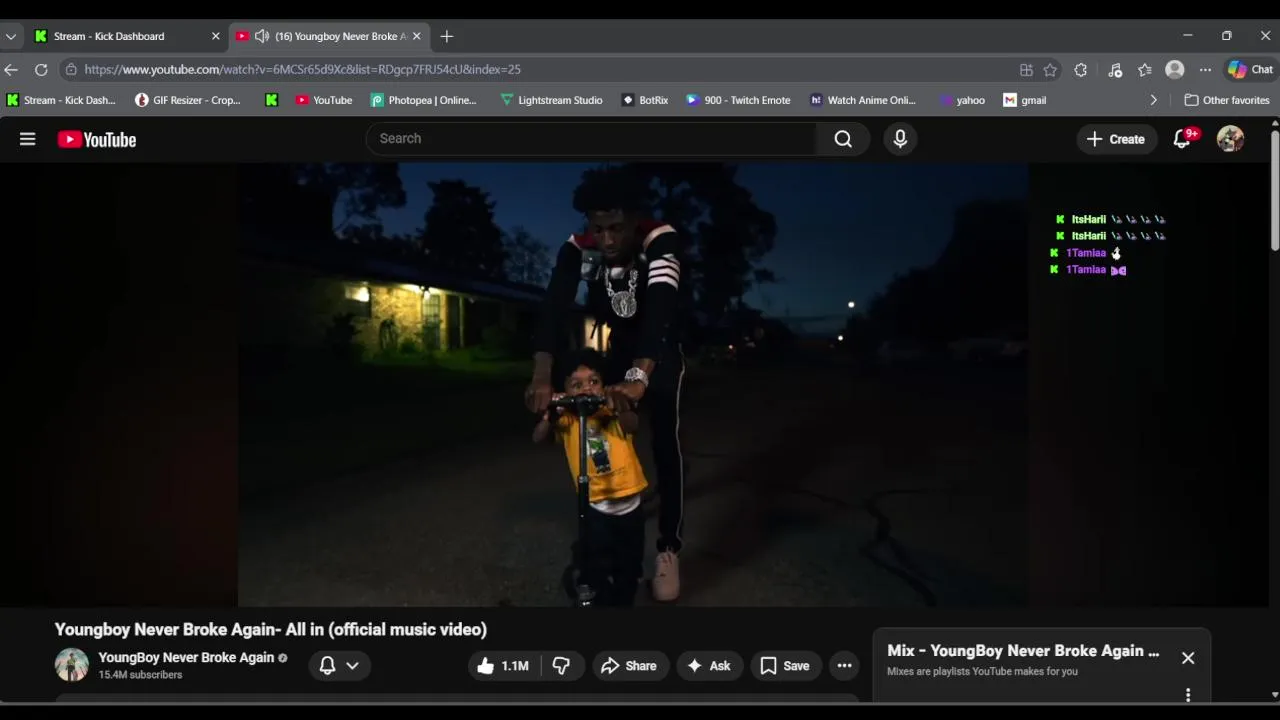This screenshot has width=1280, height=720.
Task: Open Photopea bookmark
Action: coord(424,100)
